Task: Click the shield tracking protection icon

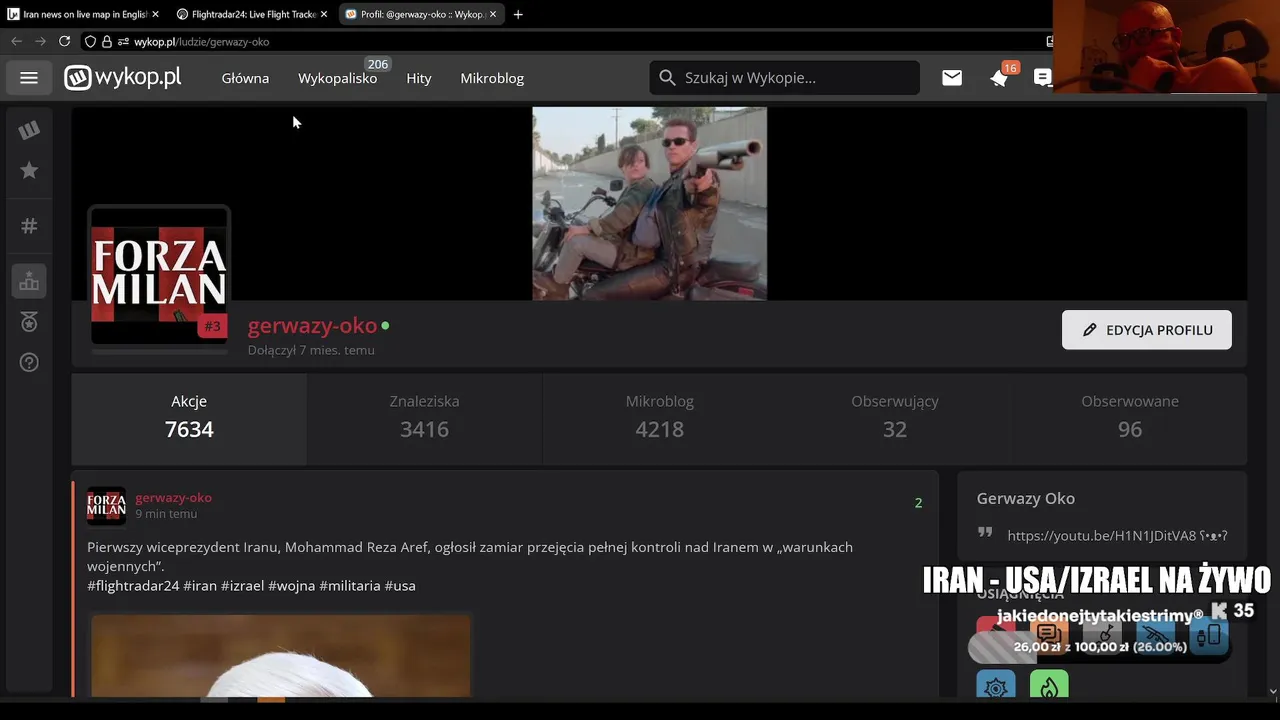Action: coord(90,42)
